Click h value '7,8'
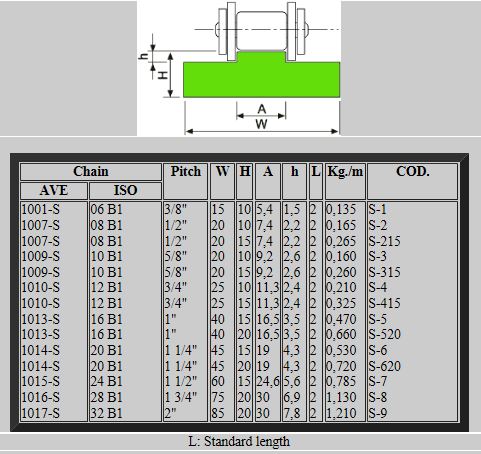The width and height of the screenshot is (481, 454). pos(292,413)
